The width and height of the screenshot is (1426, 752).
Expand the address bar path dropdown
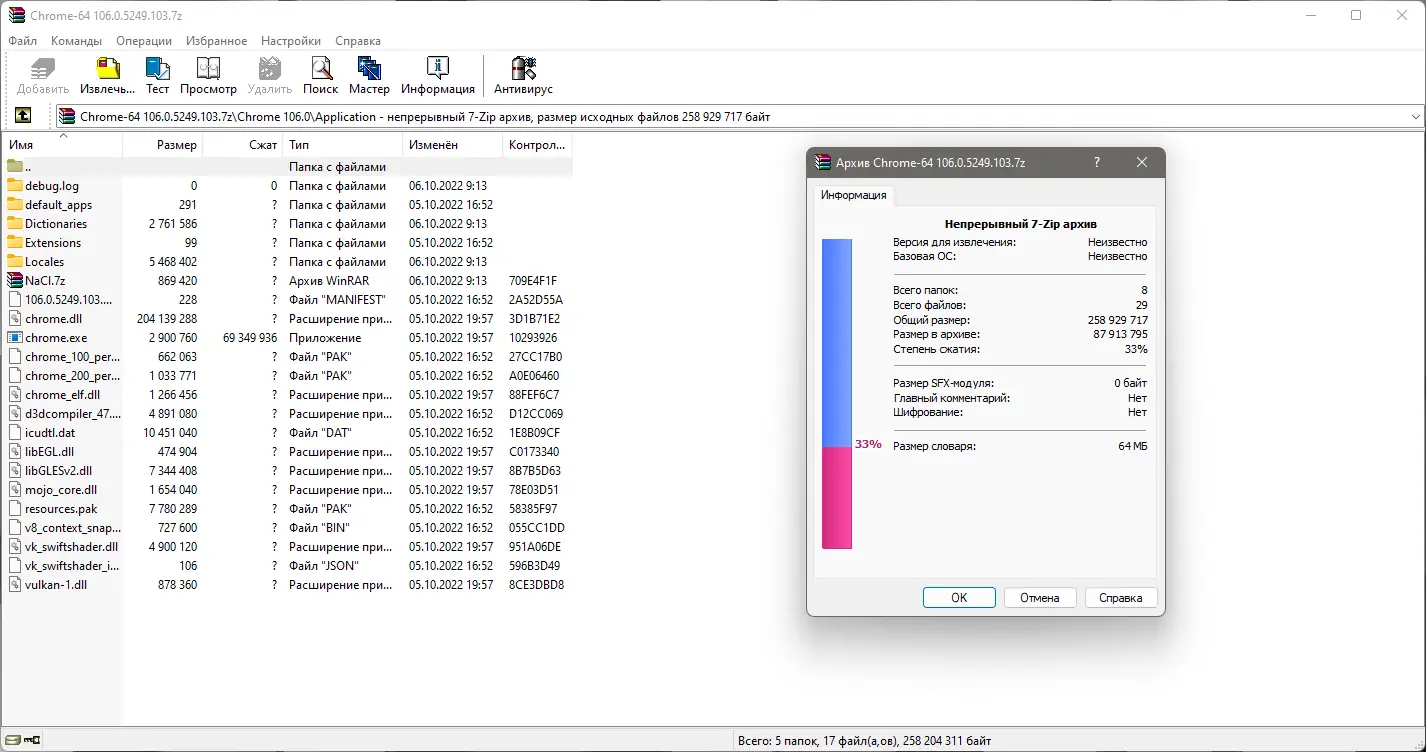coord(1417,115)
